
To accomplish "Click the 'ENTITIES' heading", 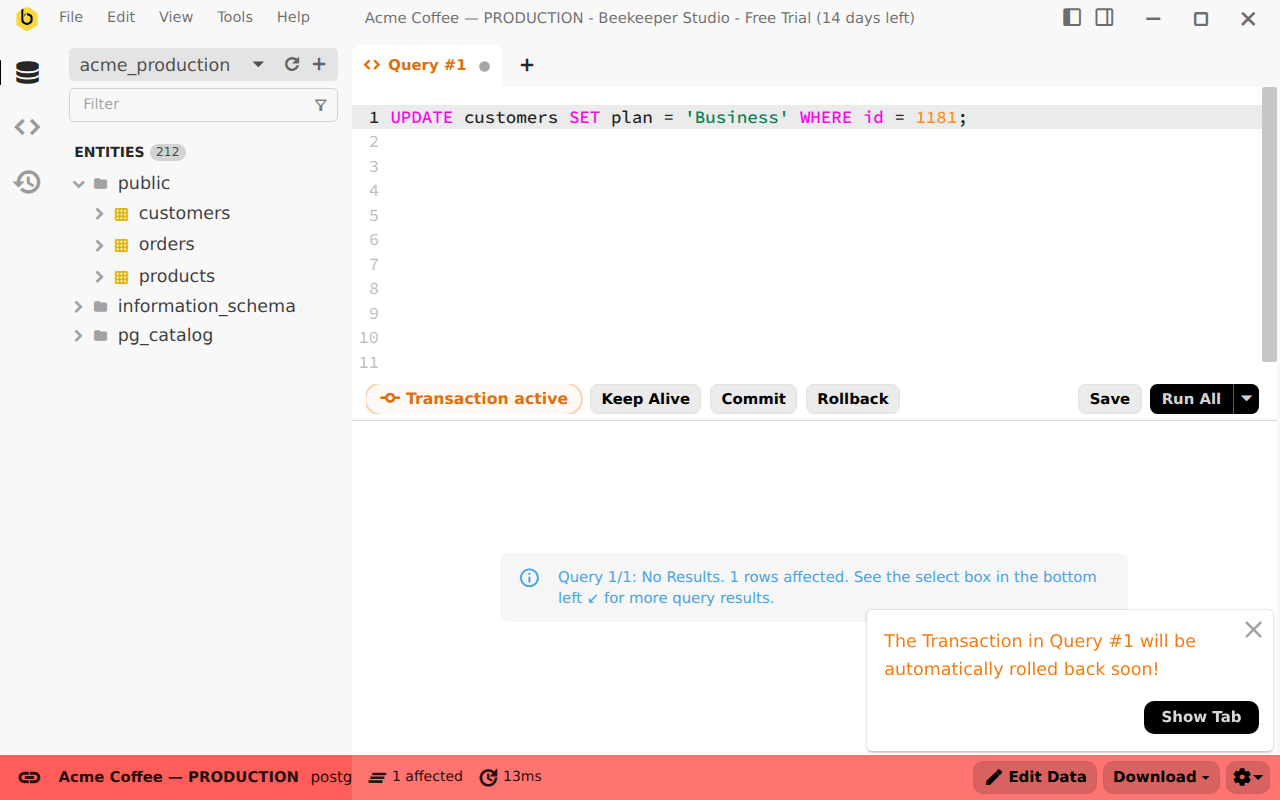I will [x=109, y=152].
